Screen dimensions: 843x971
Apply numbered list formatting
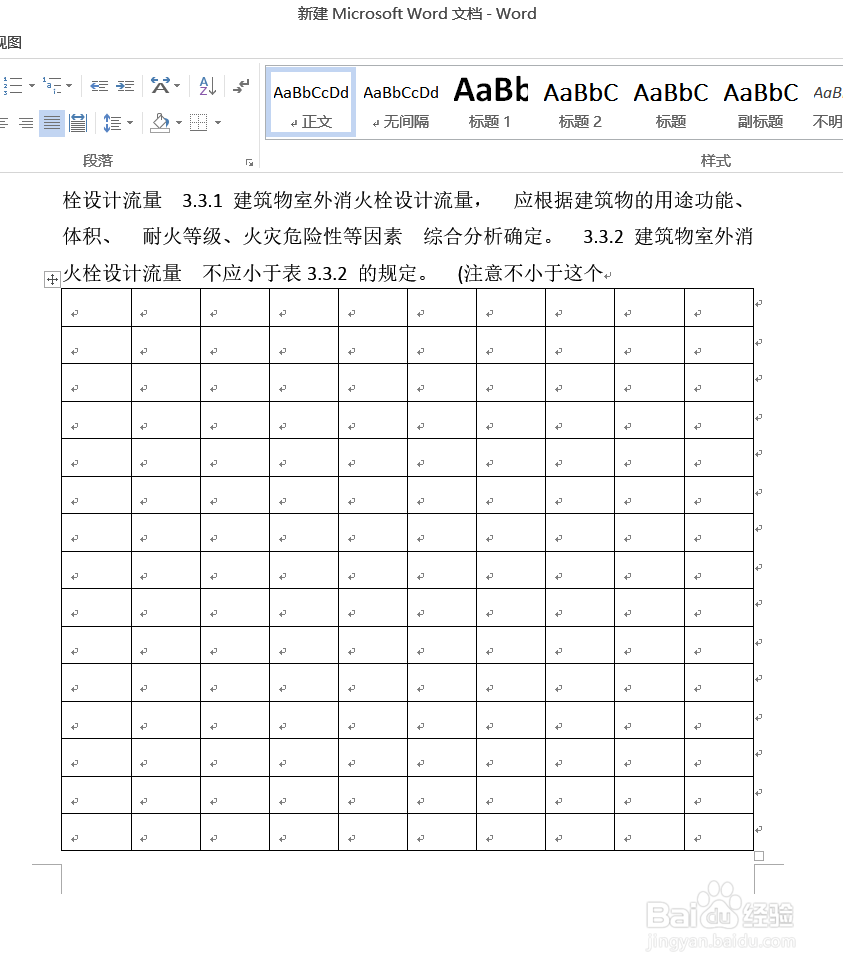pos(13,85)
